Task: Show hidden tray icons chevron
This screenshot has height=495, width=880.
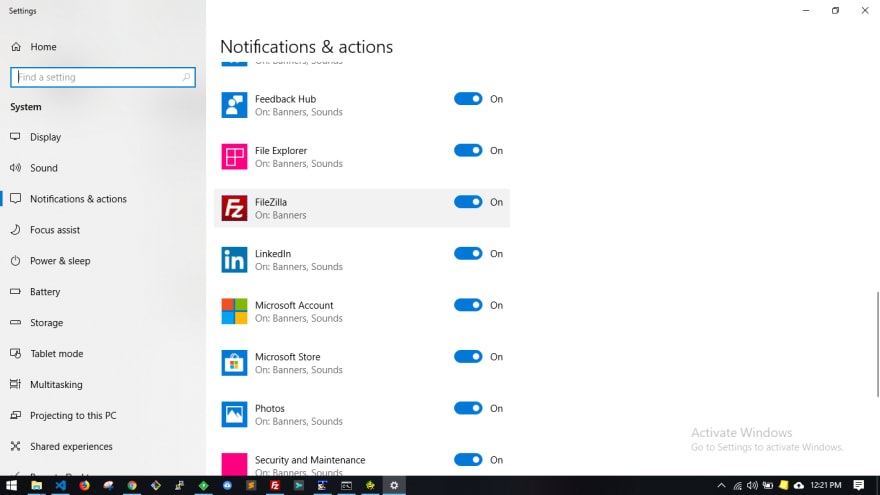Action: (721, 485)
